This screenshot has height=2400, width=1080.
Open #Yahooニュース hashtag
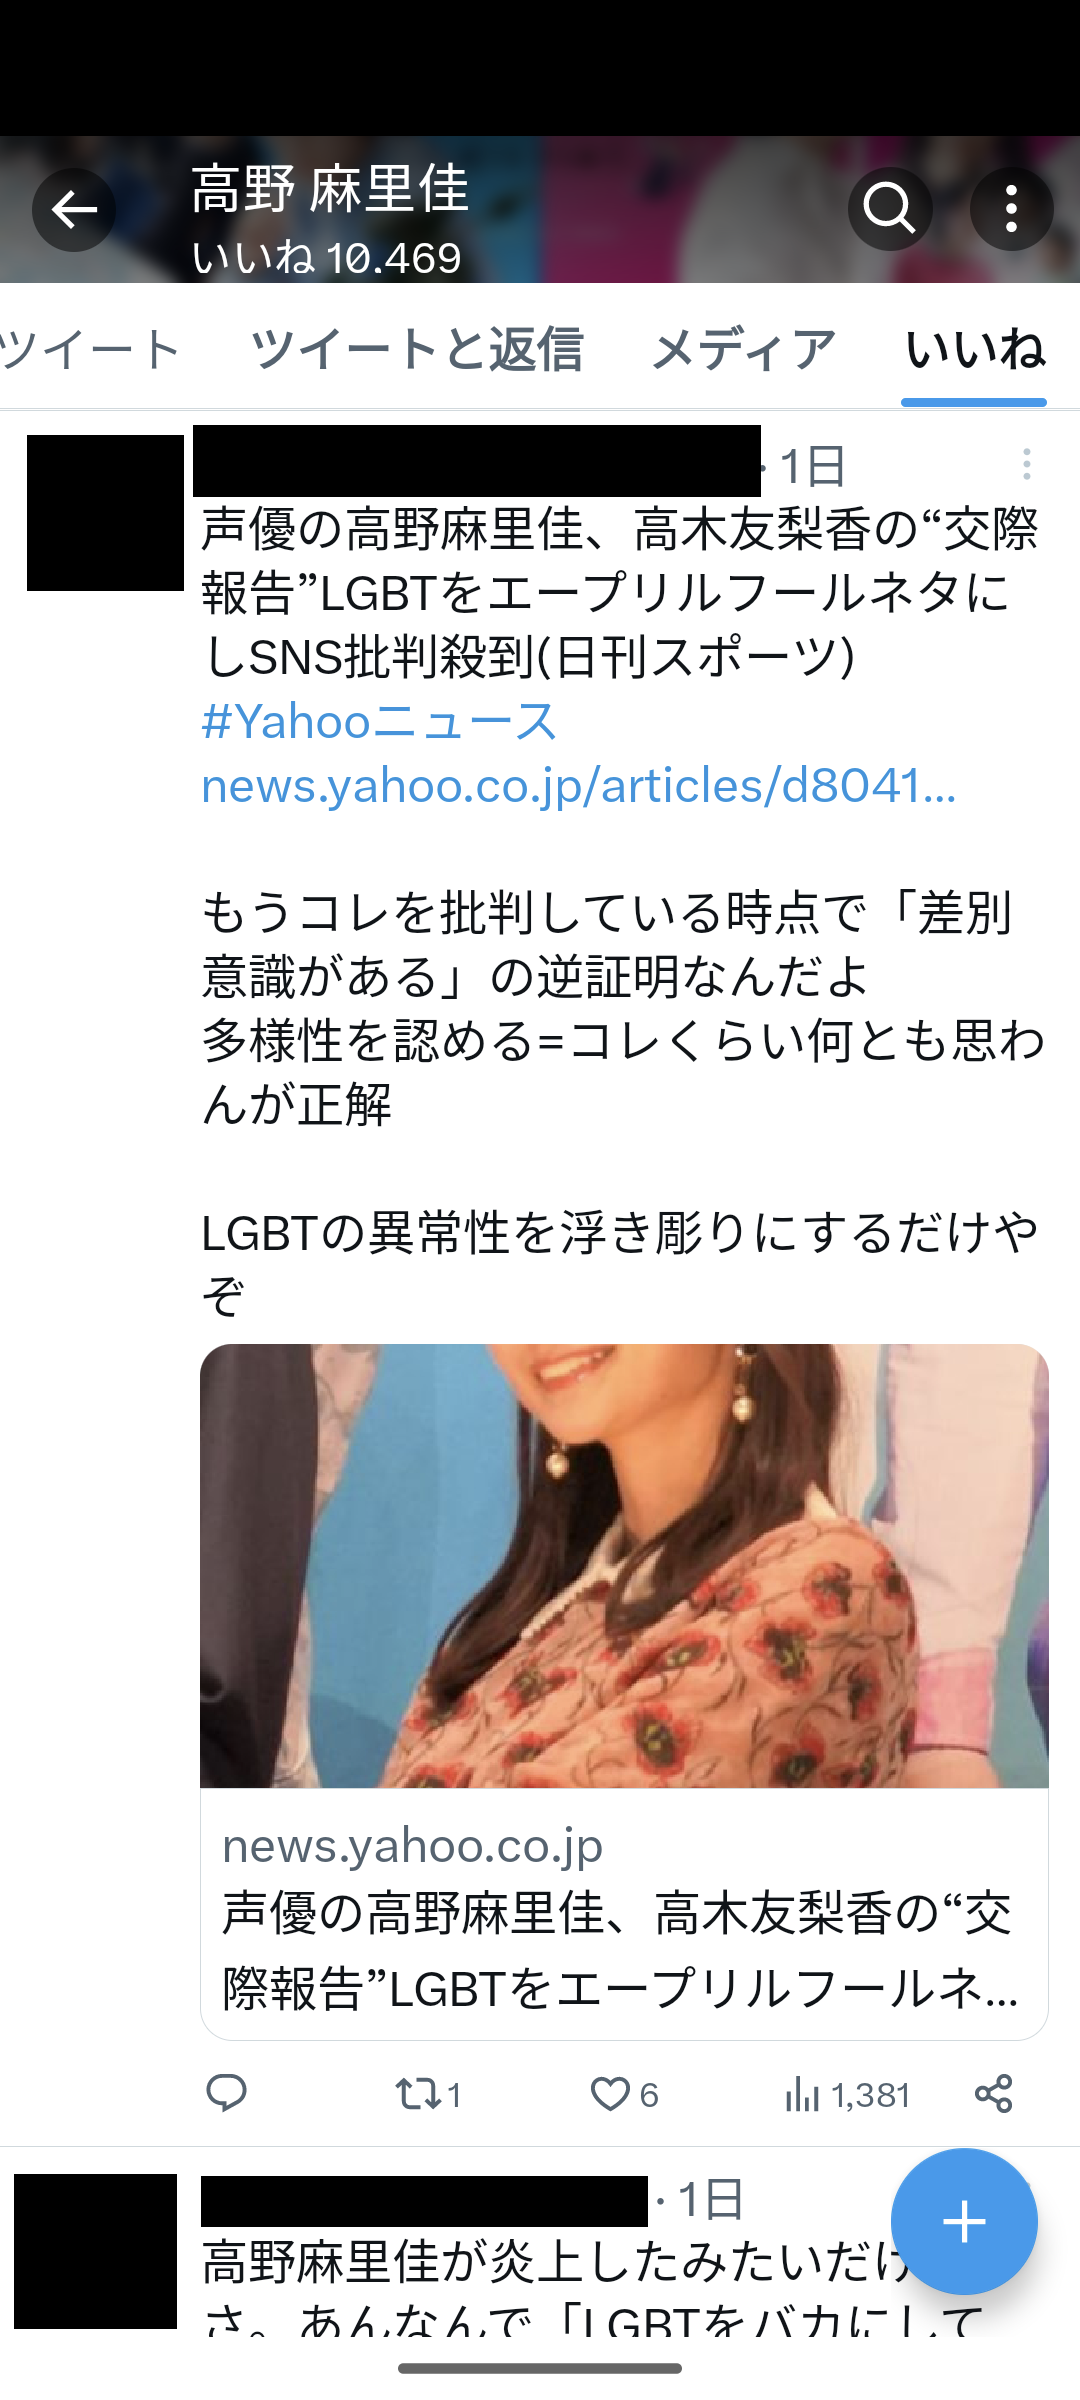tap(379, 721)
